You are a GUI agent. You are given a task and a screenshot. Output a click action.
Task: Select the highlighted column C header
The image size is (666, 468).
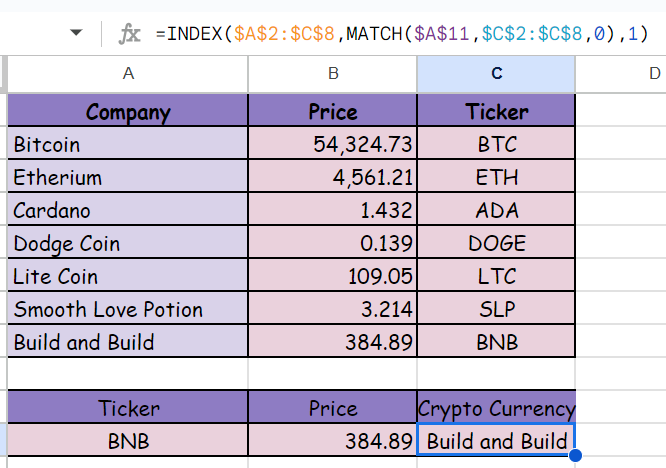tap(497, 73)
